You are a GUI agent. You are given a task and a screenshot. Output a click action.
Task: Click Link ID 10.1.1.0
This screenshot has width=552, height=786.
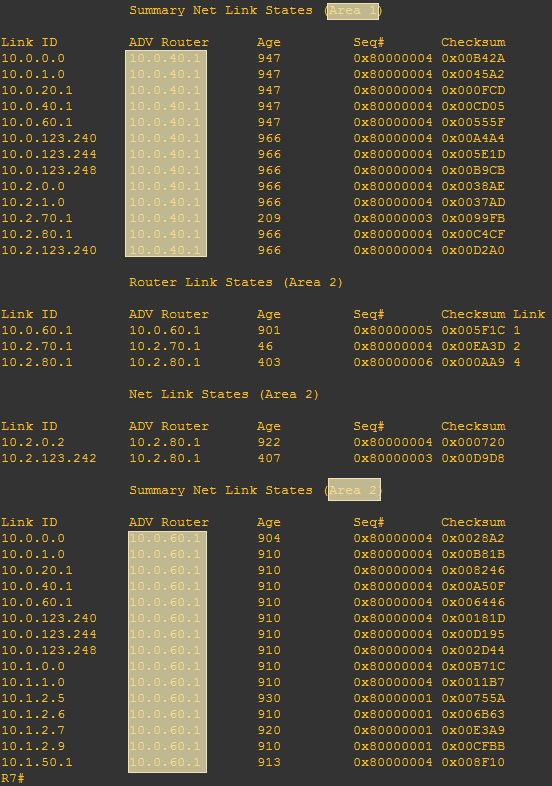pos(33,683)
